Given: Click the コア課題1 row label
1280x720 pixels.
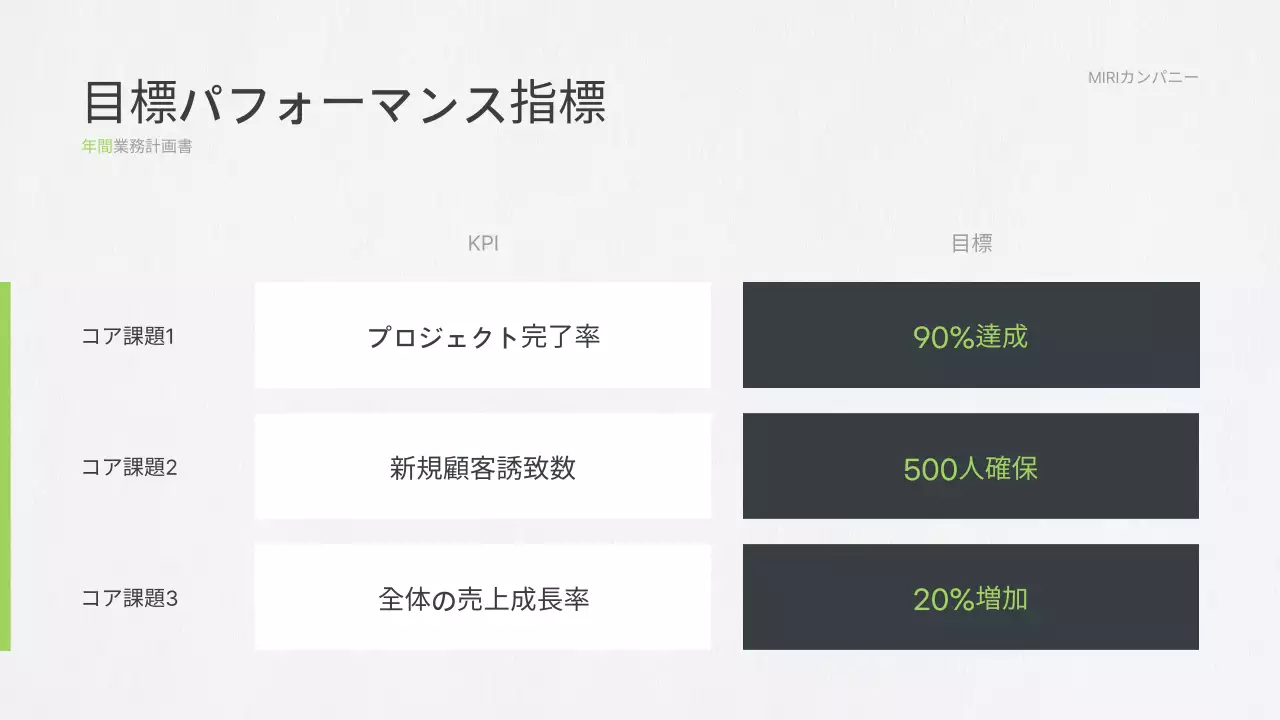Looking at the screenshot, I should [128, 336].
